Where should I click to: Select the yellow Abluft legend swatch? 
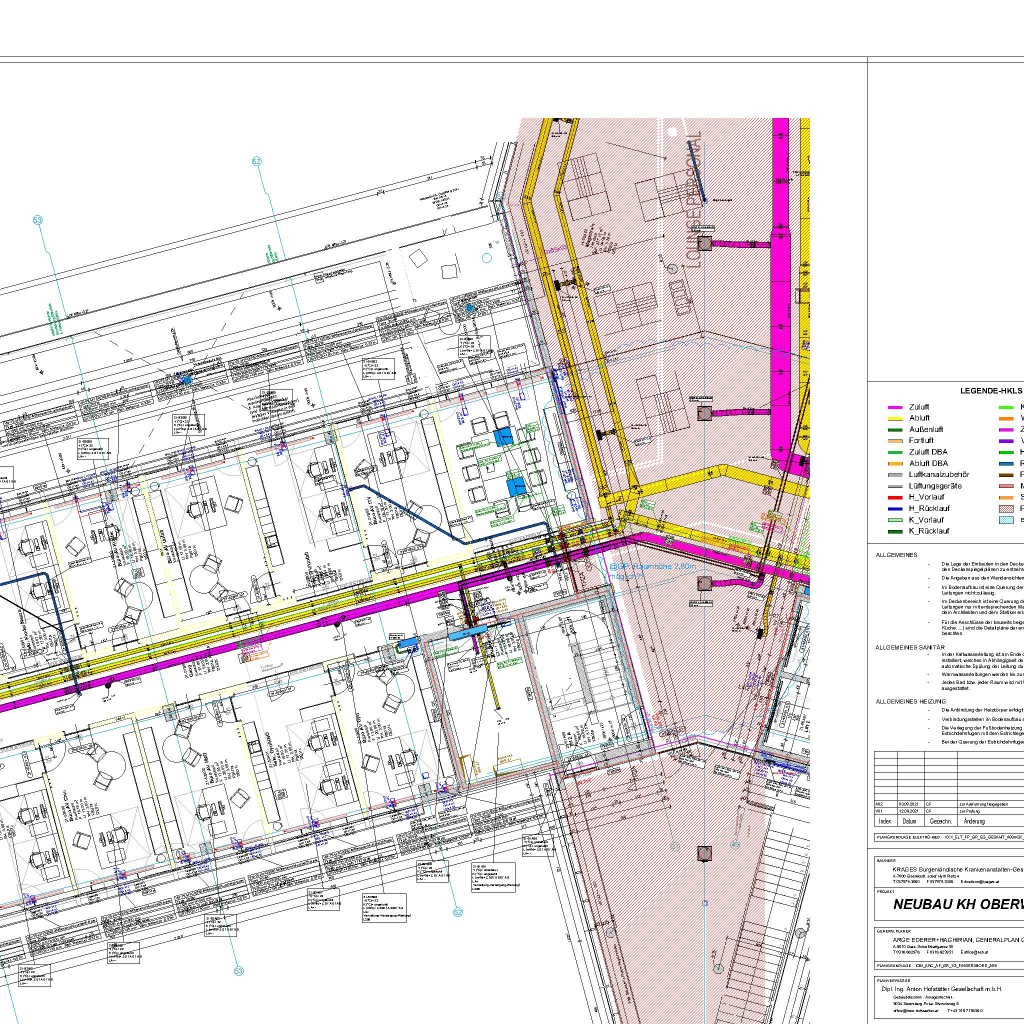pyautogui.click(x=895, y=419)
